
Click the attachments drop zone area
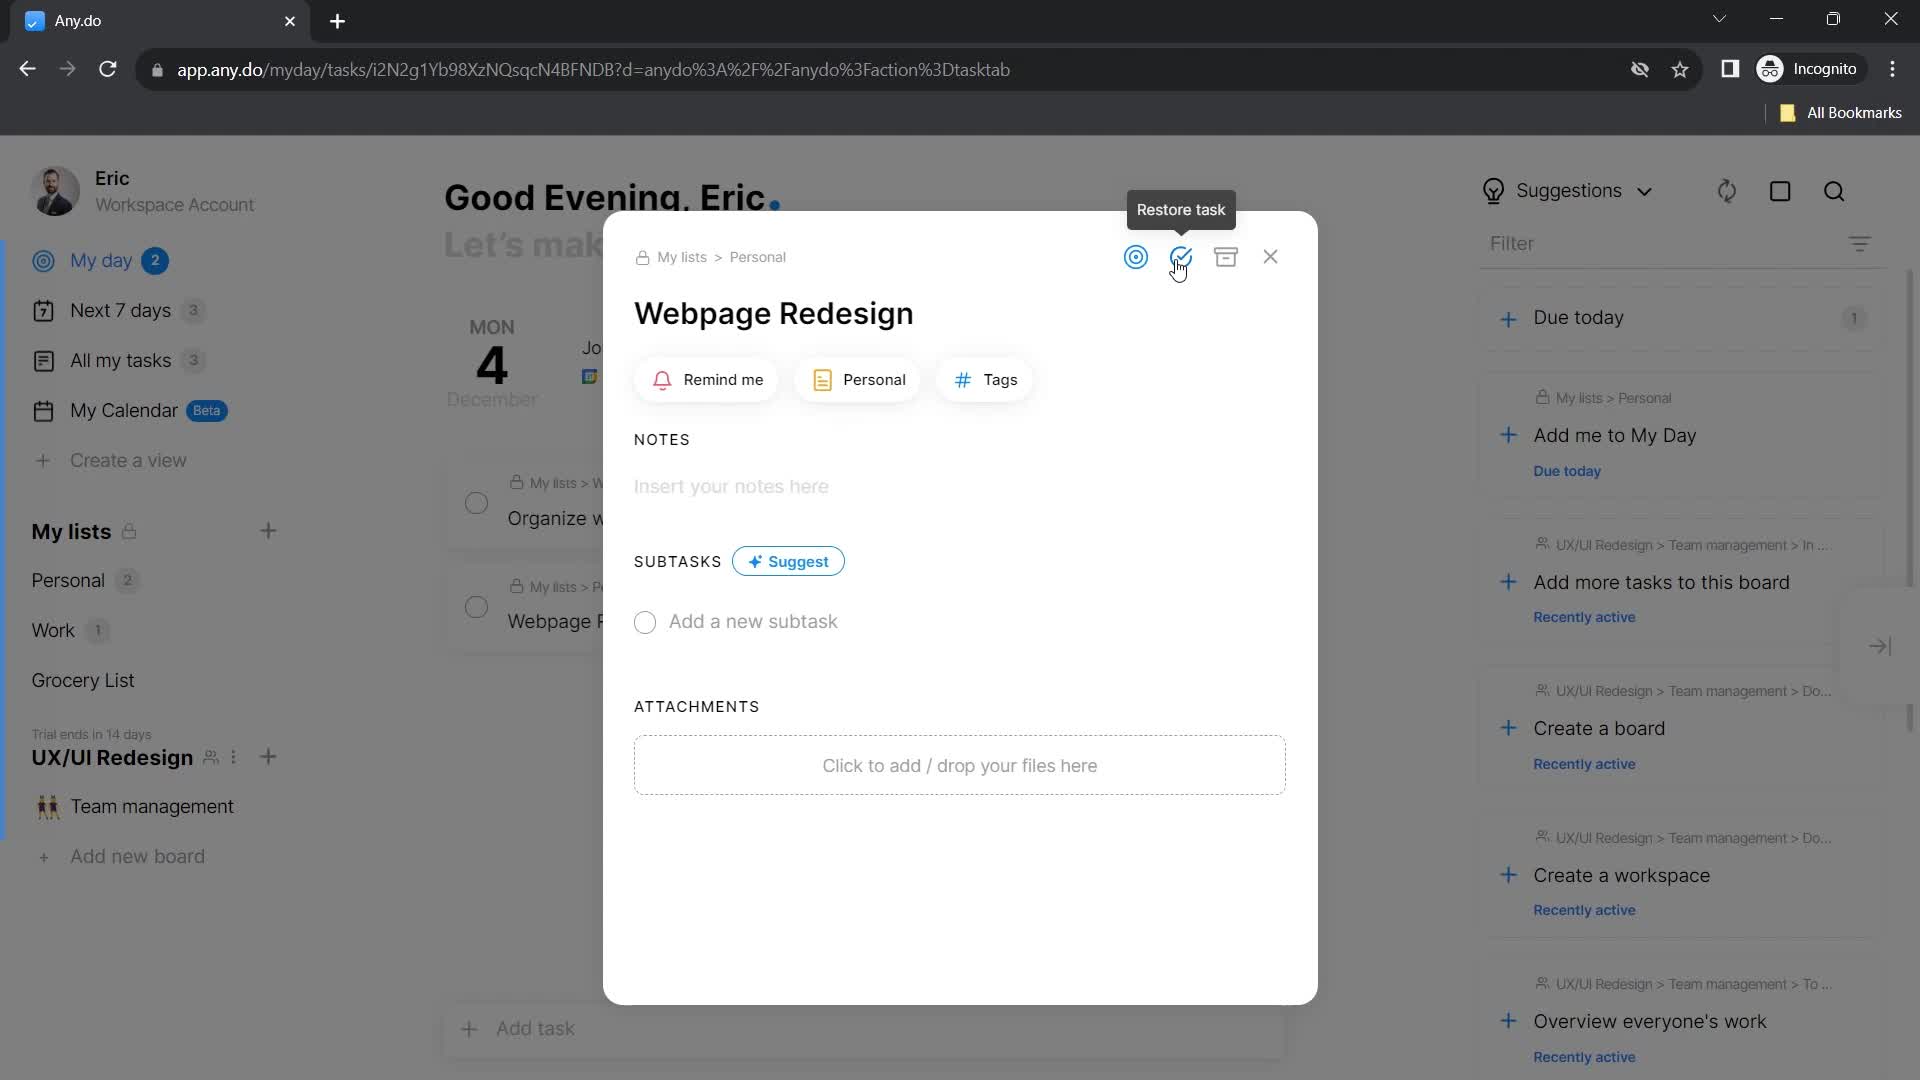coord(960,765)
